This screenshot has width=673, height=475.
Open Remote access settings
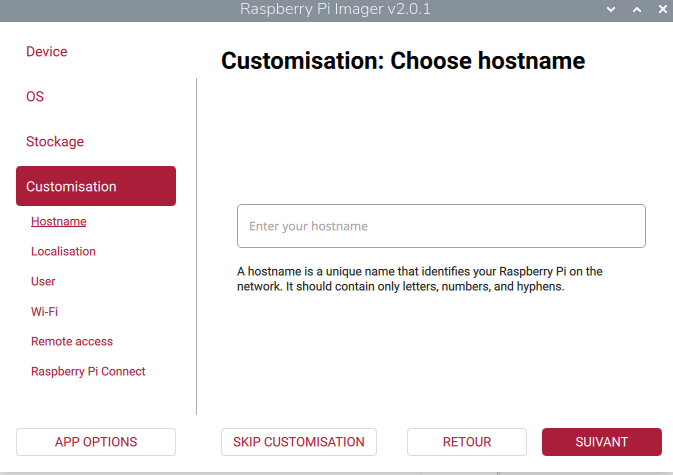click(72, 341)
